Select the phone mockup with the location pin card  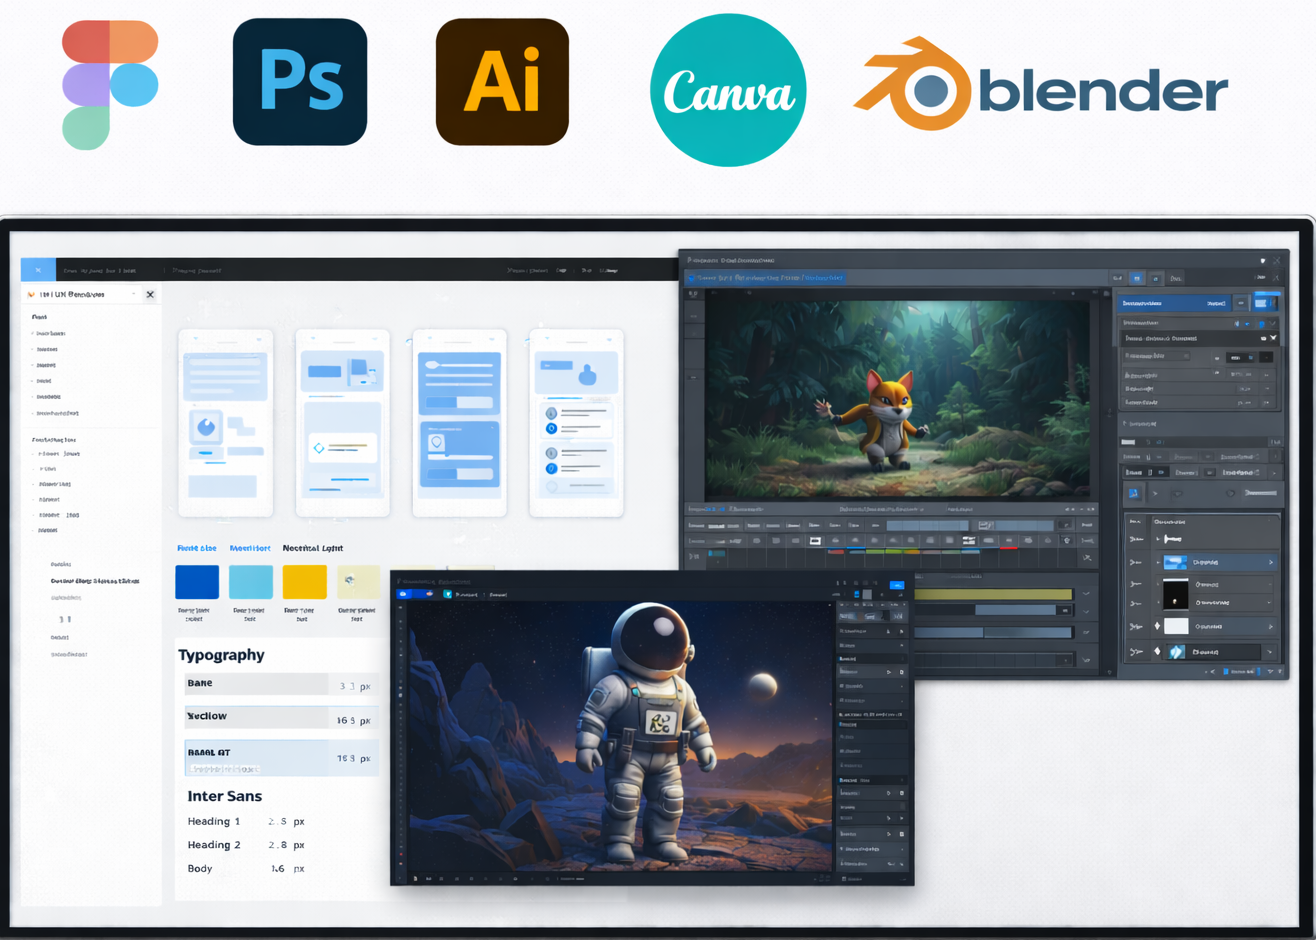460,423
